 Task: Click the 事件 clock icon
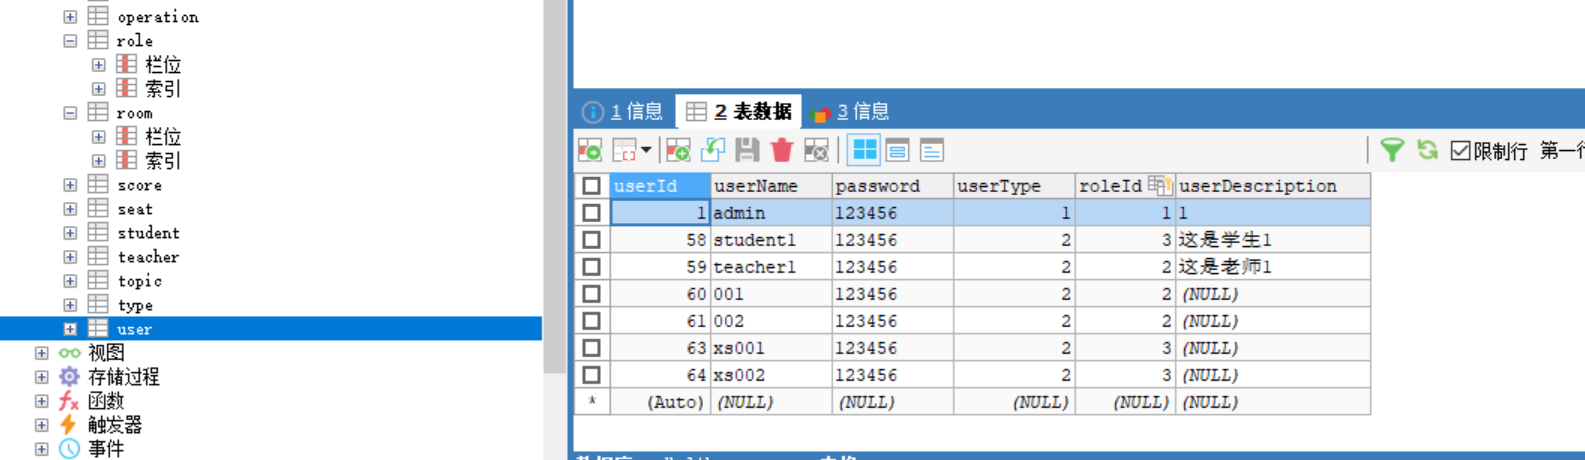tap(69, 449)
